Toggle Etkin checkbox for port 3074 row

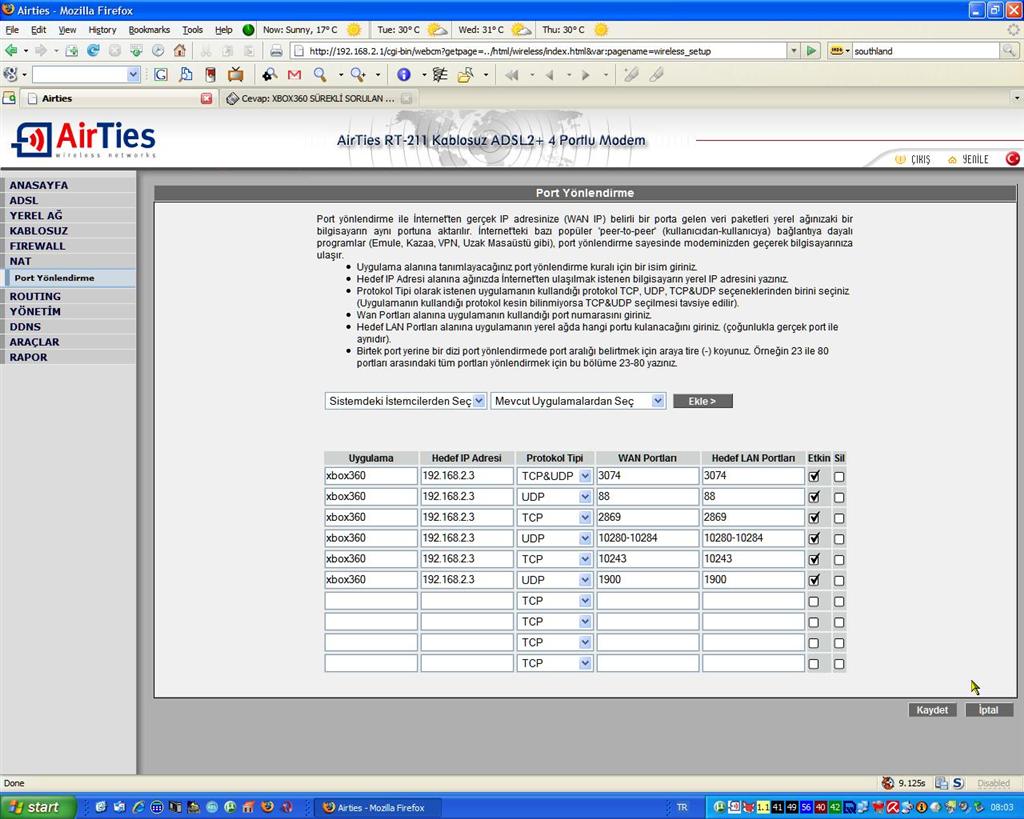(x=814, y=476)
